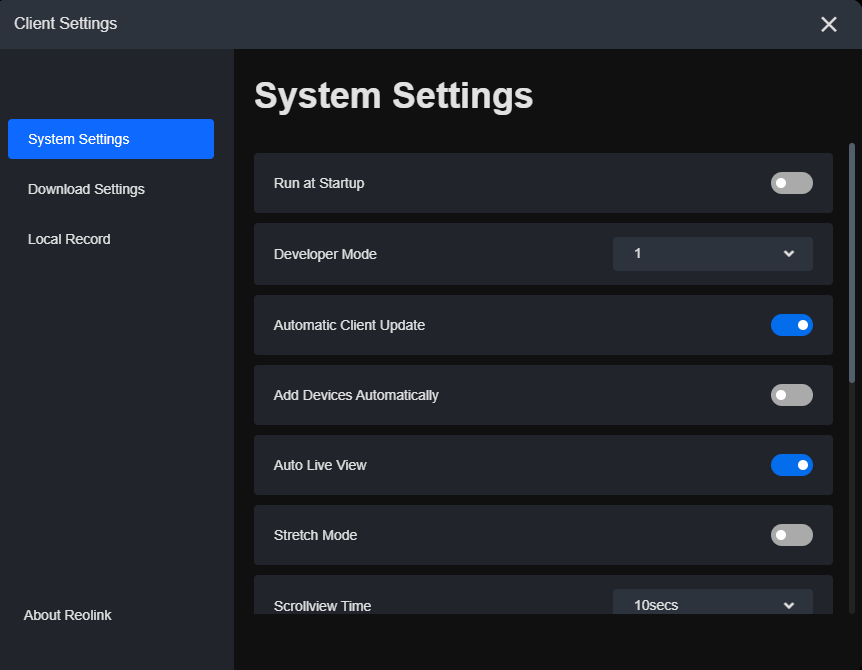Open System Settings in sidebar

coord(111,139)
